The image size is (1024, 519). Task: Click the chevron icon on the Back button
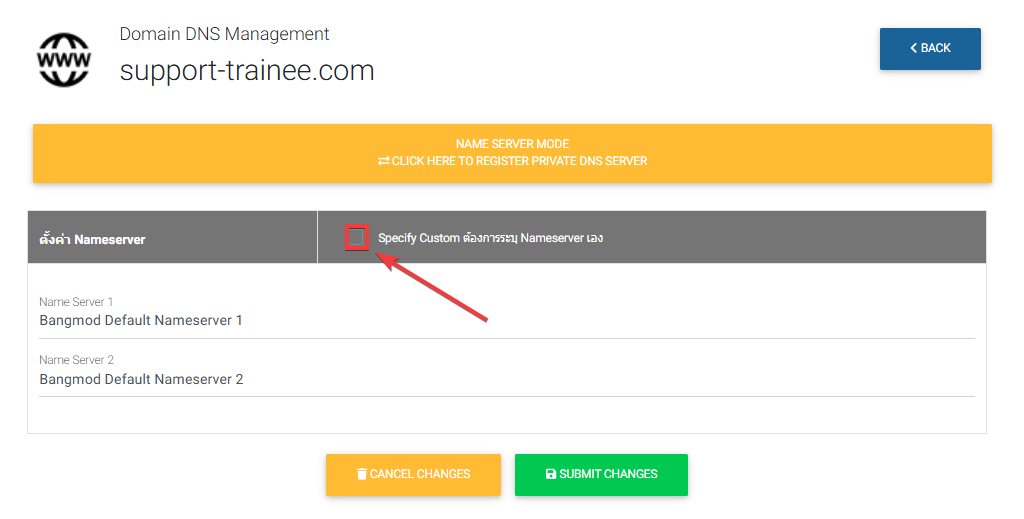(x=913, y=48)
